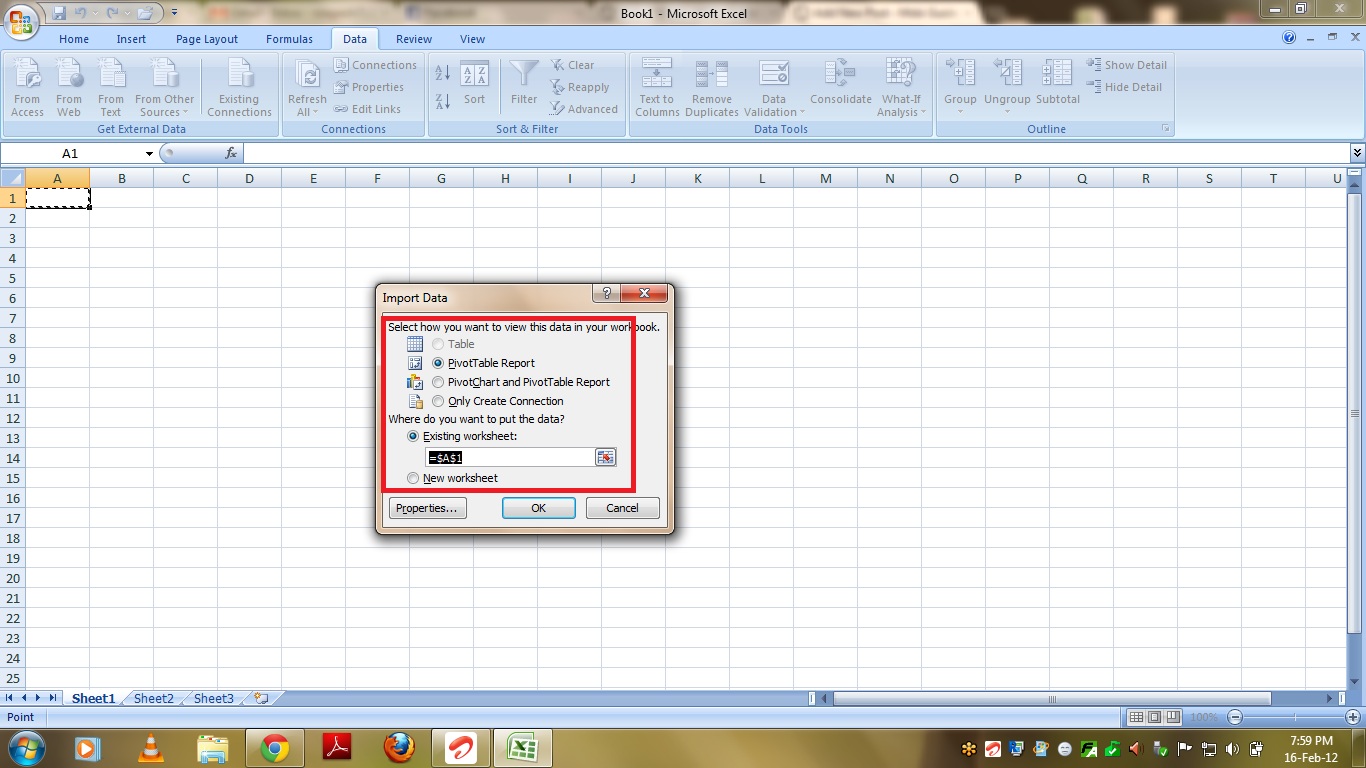Select Only Create Connection radio button
1366x768 pixels.
(x=438, y=401)
